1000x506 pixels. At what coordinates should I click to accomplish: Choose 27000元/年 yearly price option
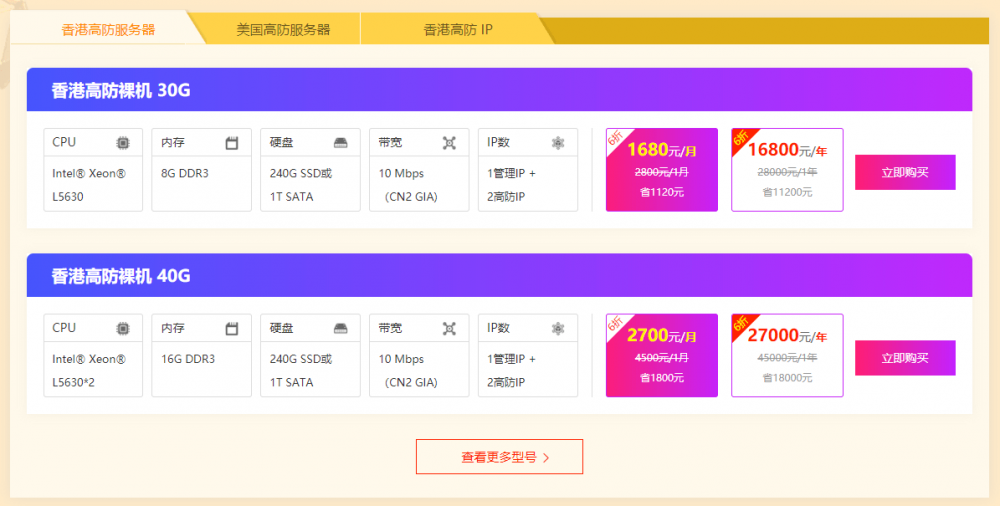tap(787, 355)
